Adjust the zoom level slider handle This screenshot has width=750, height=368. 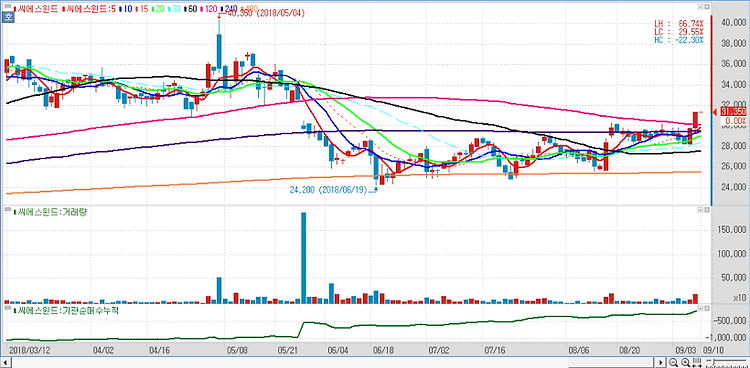pos(714,362)
